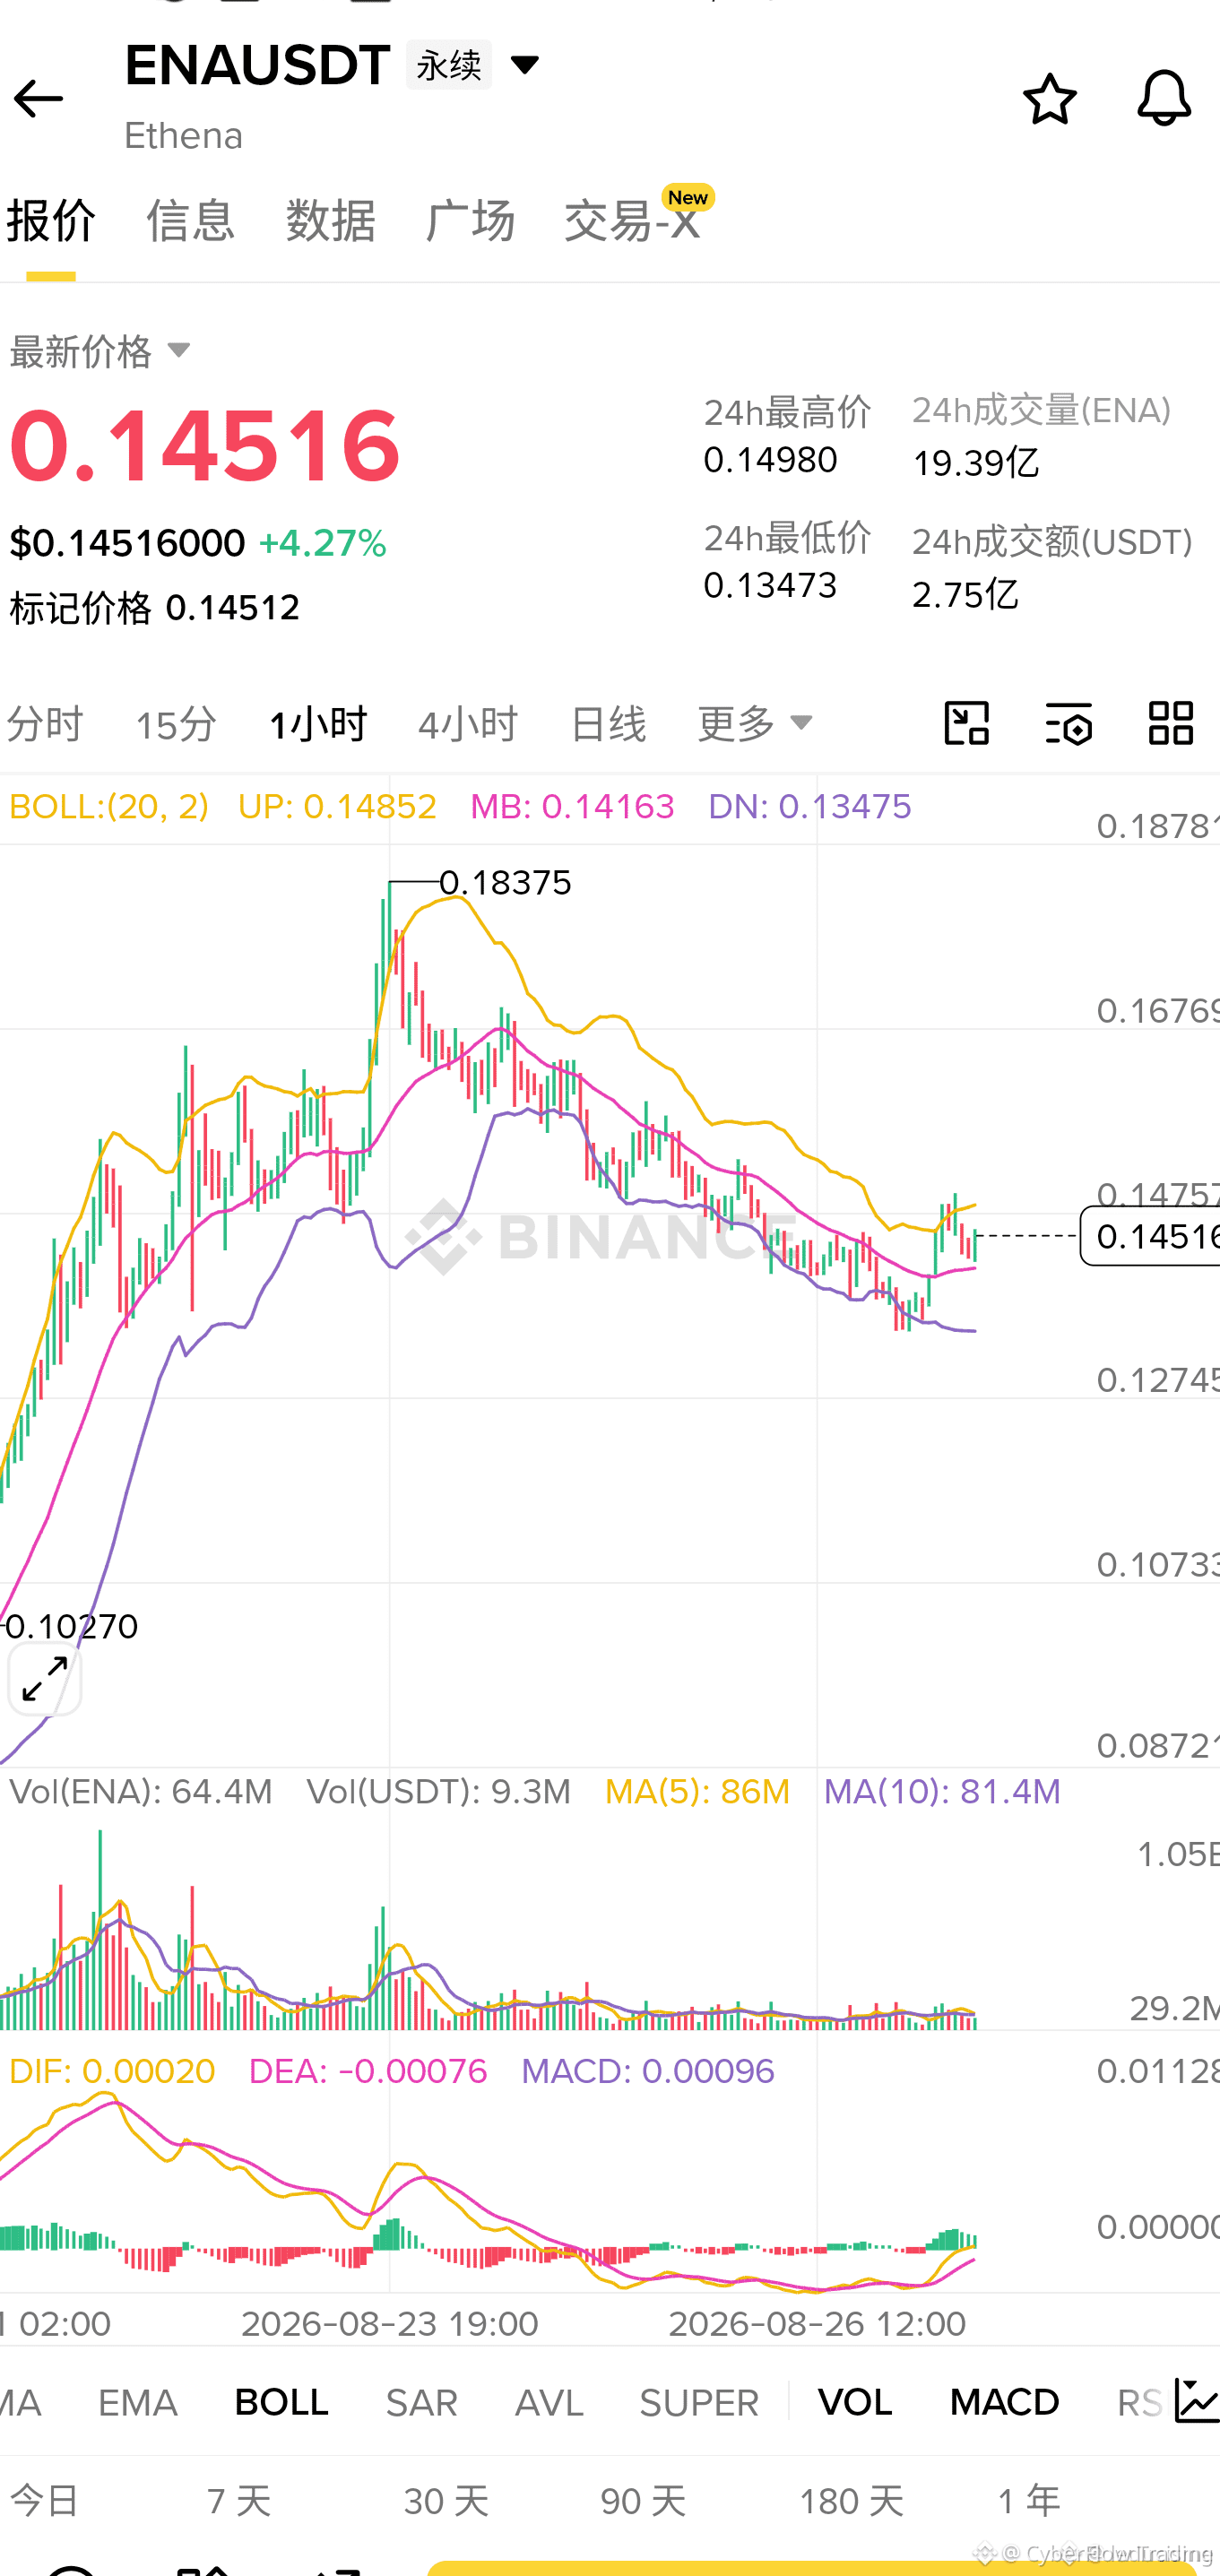Tap the 24h成交额 value 2.75亿
Screen dimensions: 1220x2576
965,594
